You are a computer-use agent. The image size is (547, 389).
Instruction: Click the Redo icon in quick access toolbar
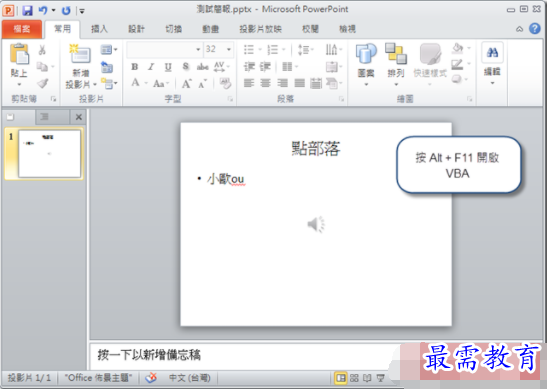click(66, 10)
